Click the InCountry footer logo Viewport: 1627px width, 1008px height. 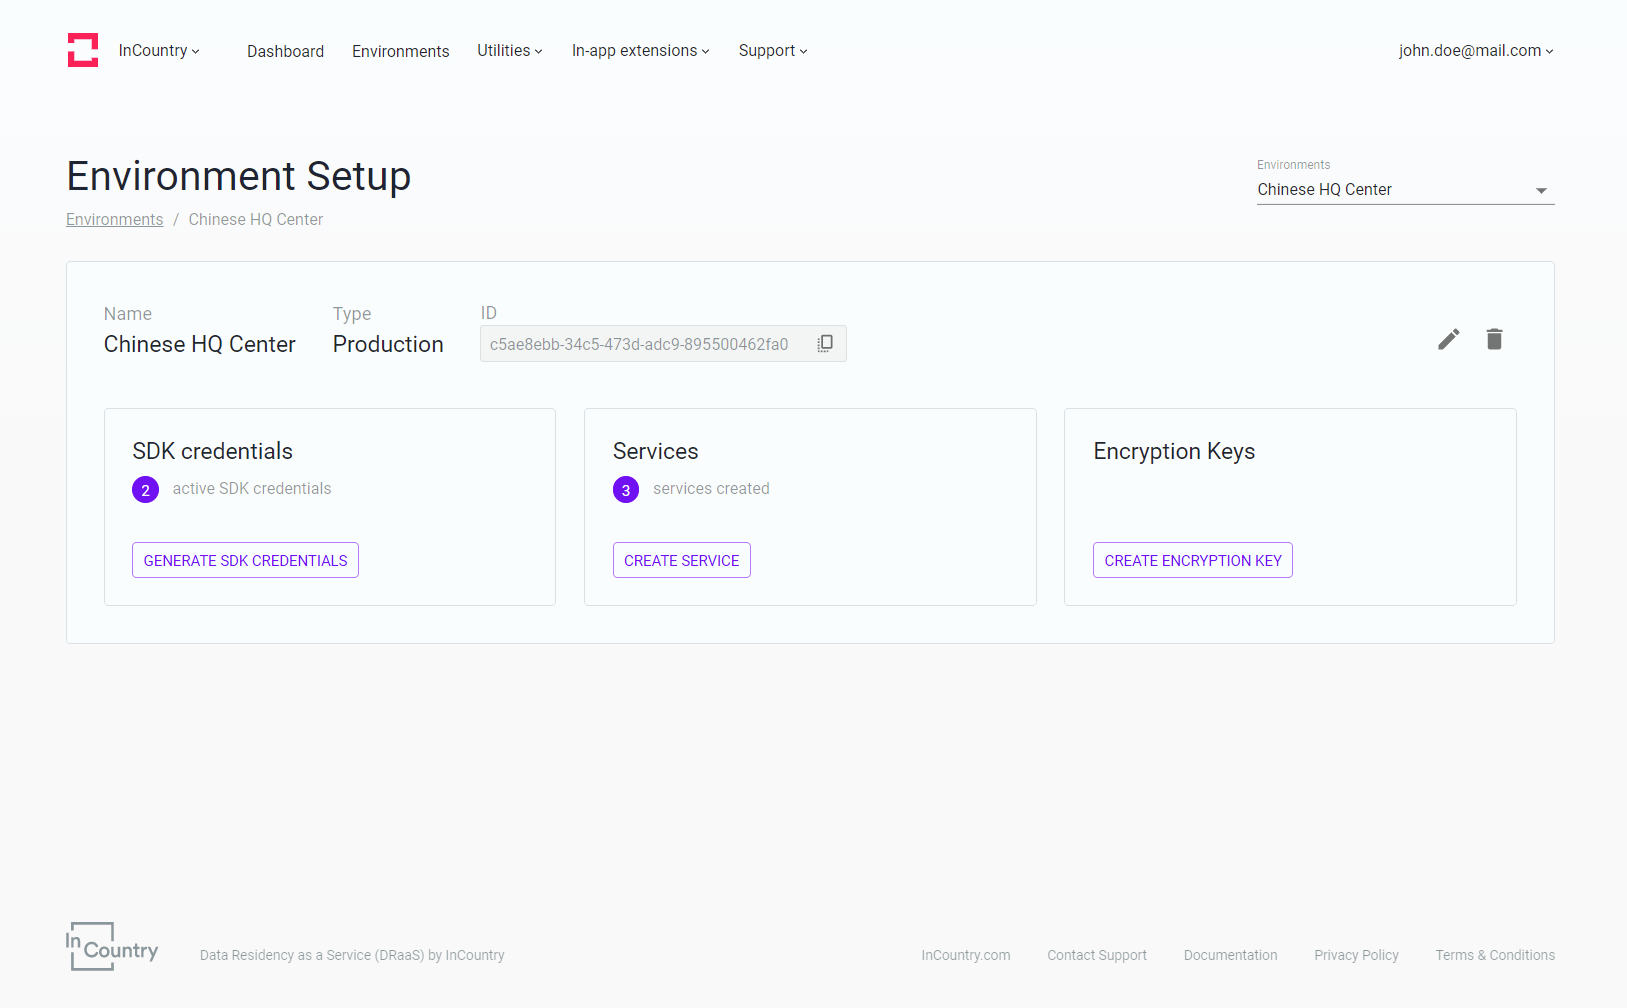pyautogui.click(x=112, y=946)
